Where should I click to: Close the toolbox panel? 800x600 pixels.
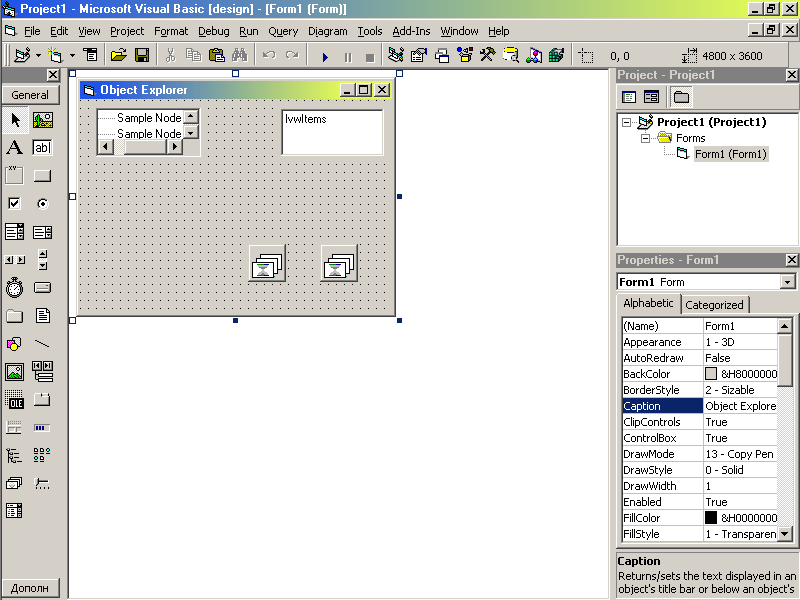[x=53, y=75]
